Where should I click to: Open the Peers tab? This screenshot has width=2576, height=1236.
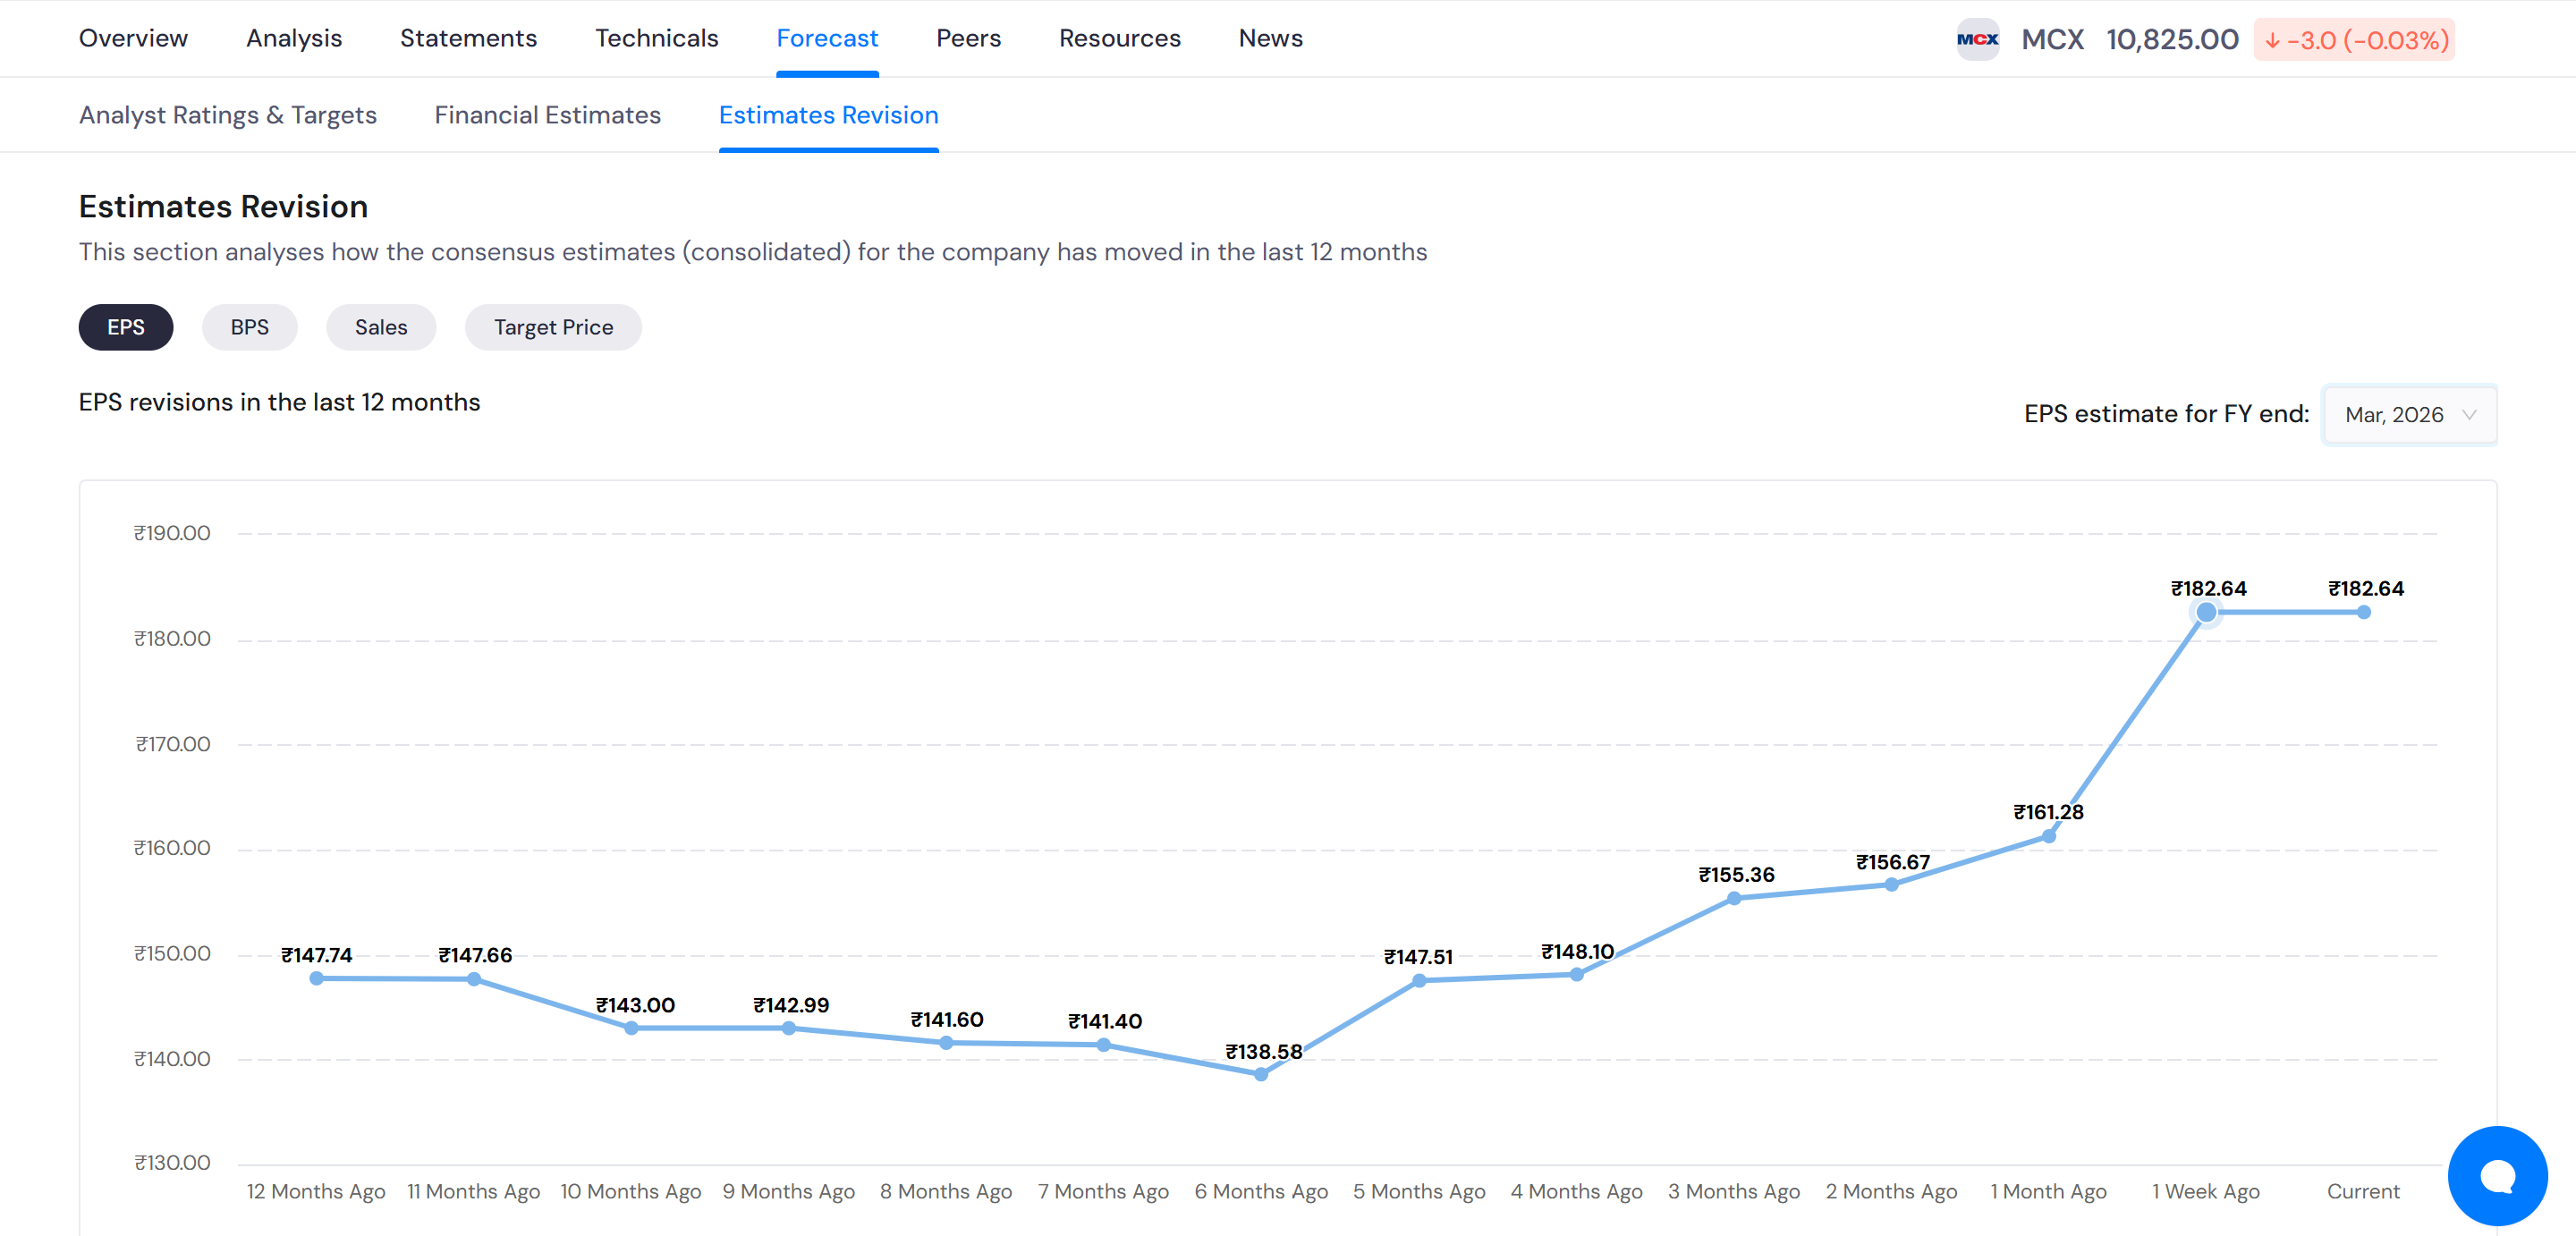coord(967,38)
